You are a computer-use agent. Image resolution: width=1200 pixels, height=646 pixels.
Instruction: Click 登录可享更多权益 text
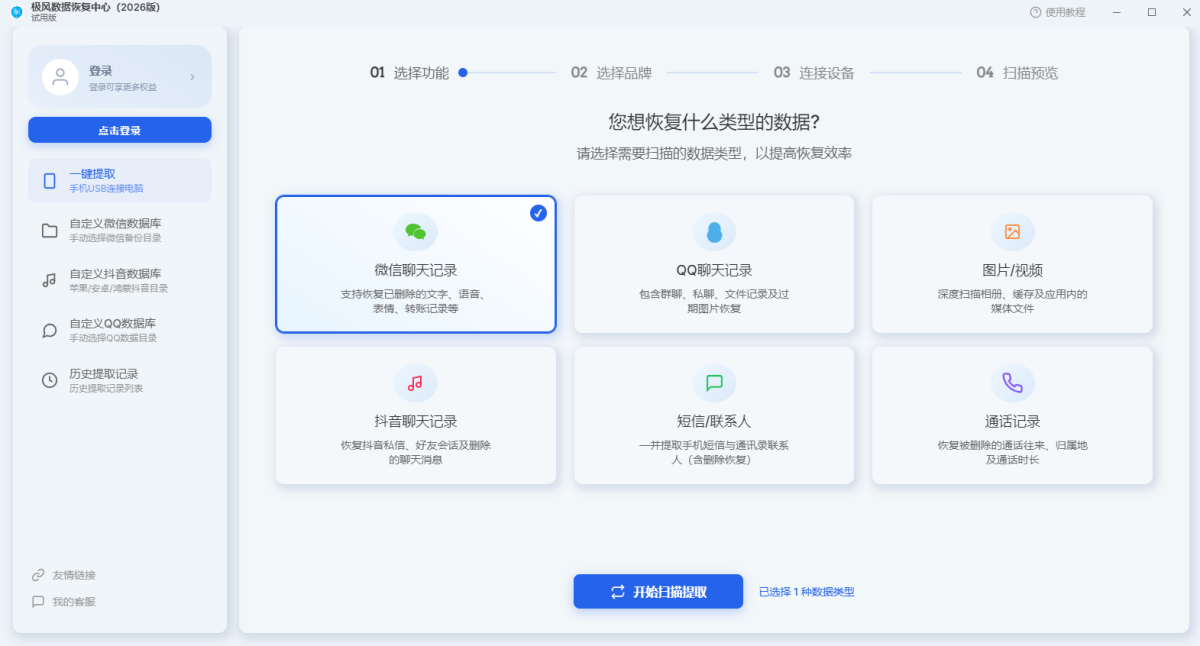pyautogui.click(x=123, y=87)
